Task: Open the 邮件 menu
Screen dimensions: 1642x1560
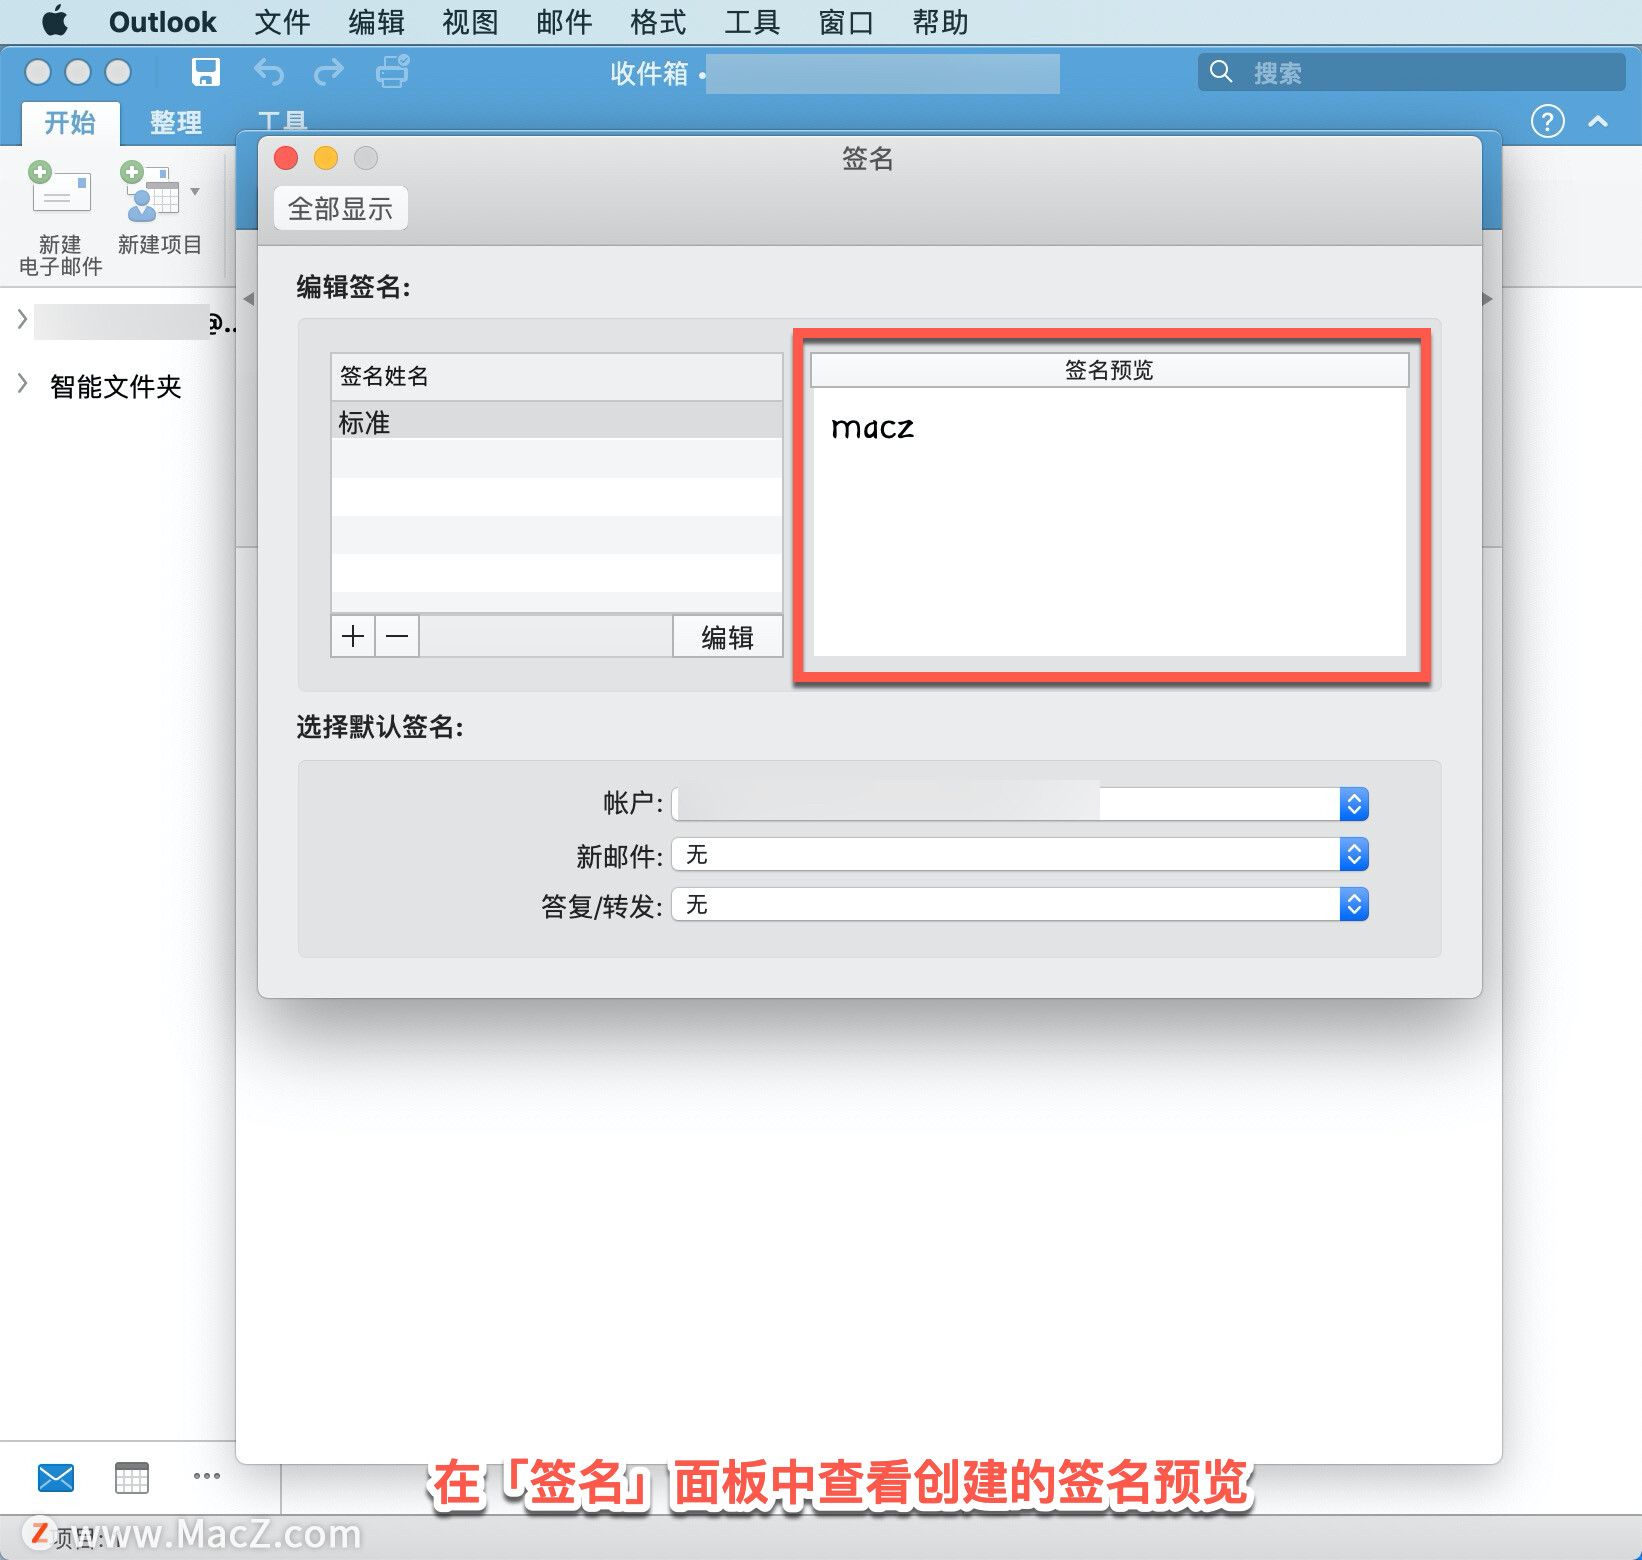Action: click(x=564, y=22)
